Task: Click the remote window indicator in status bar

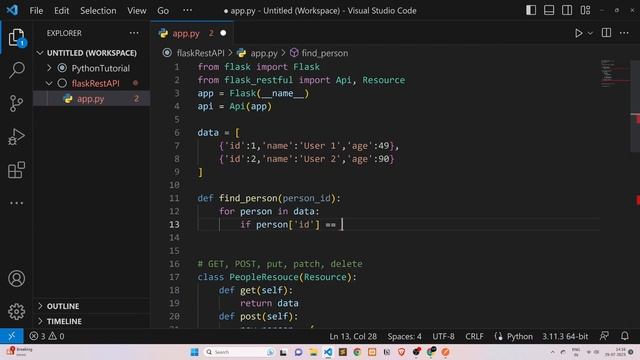Action: point(11,336)
